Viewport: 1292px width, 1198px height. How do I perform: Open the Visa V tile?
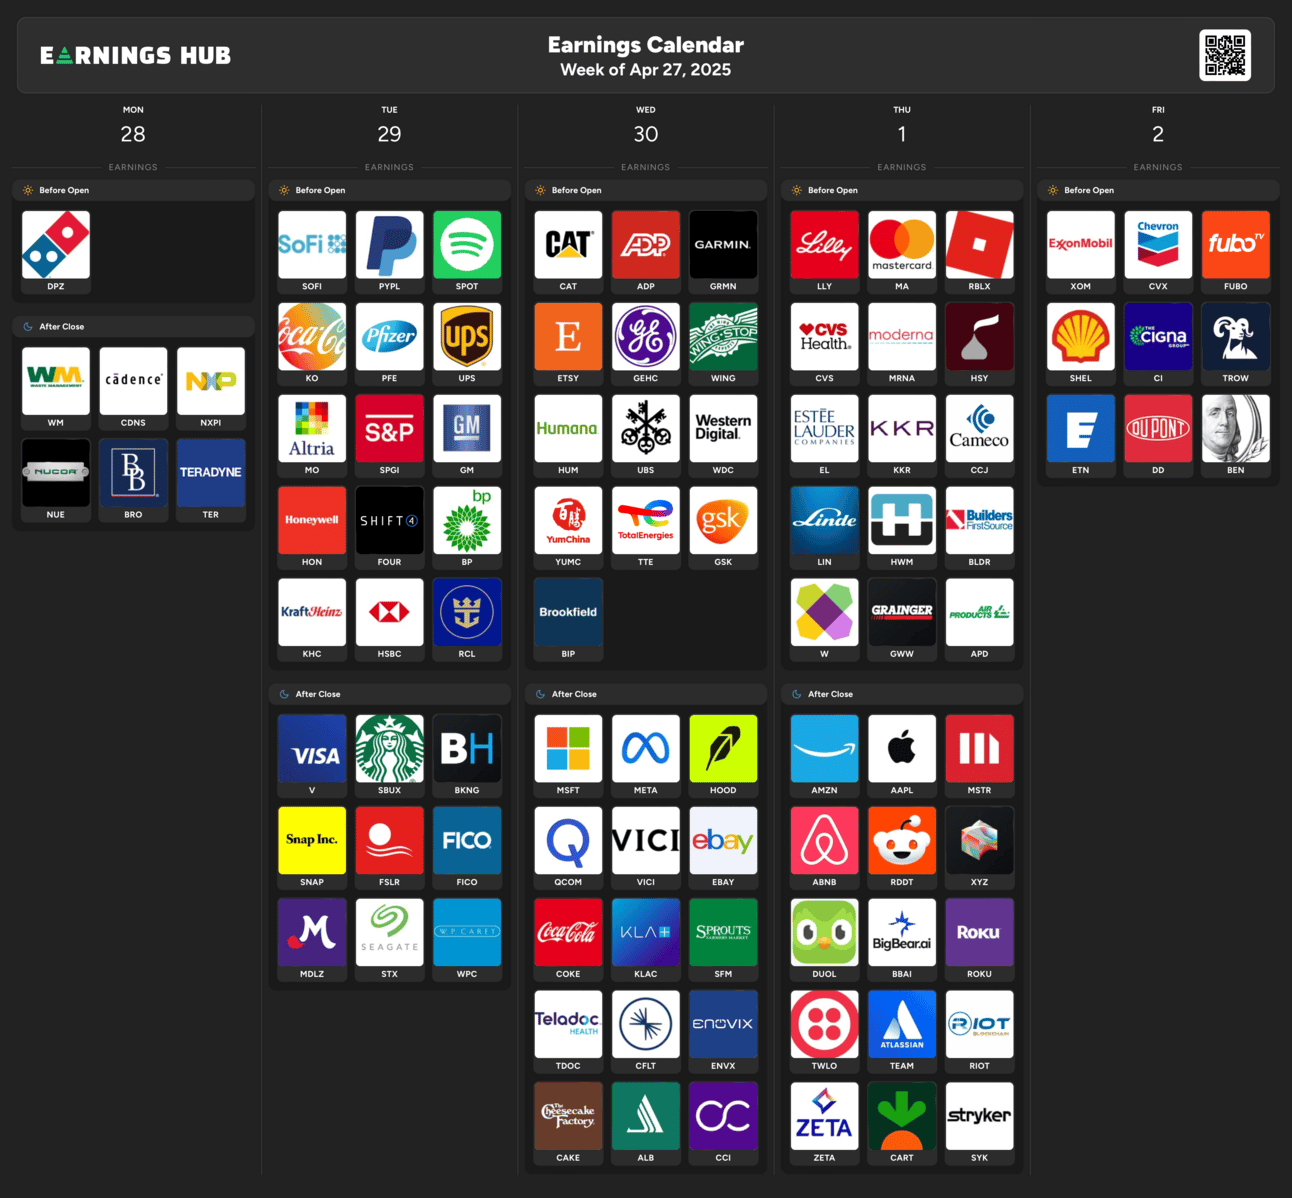click(312, 756)
